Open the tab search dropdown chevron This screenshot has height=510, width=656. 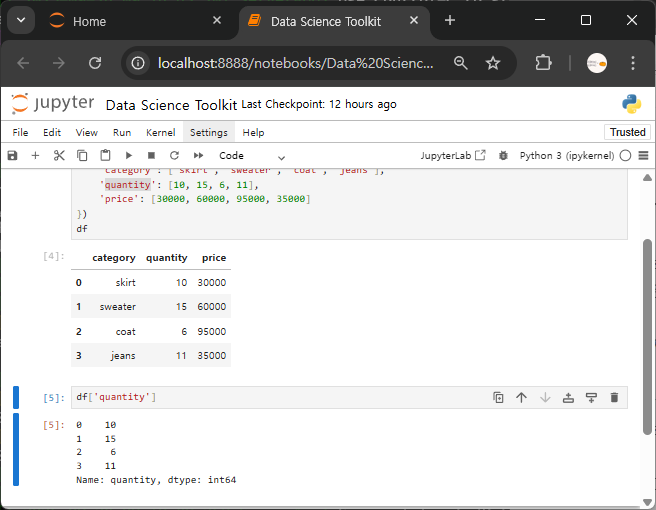click(21, 20)
